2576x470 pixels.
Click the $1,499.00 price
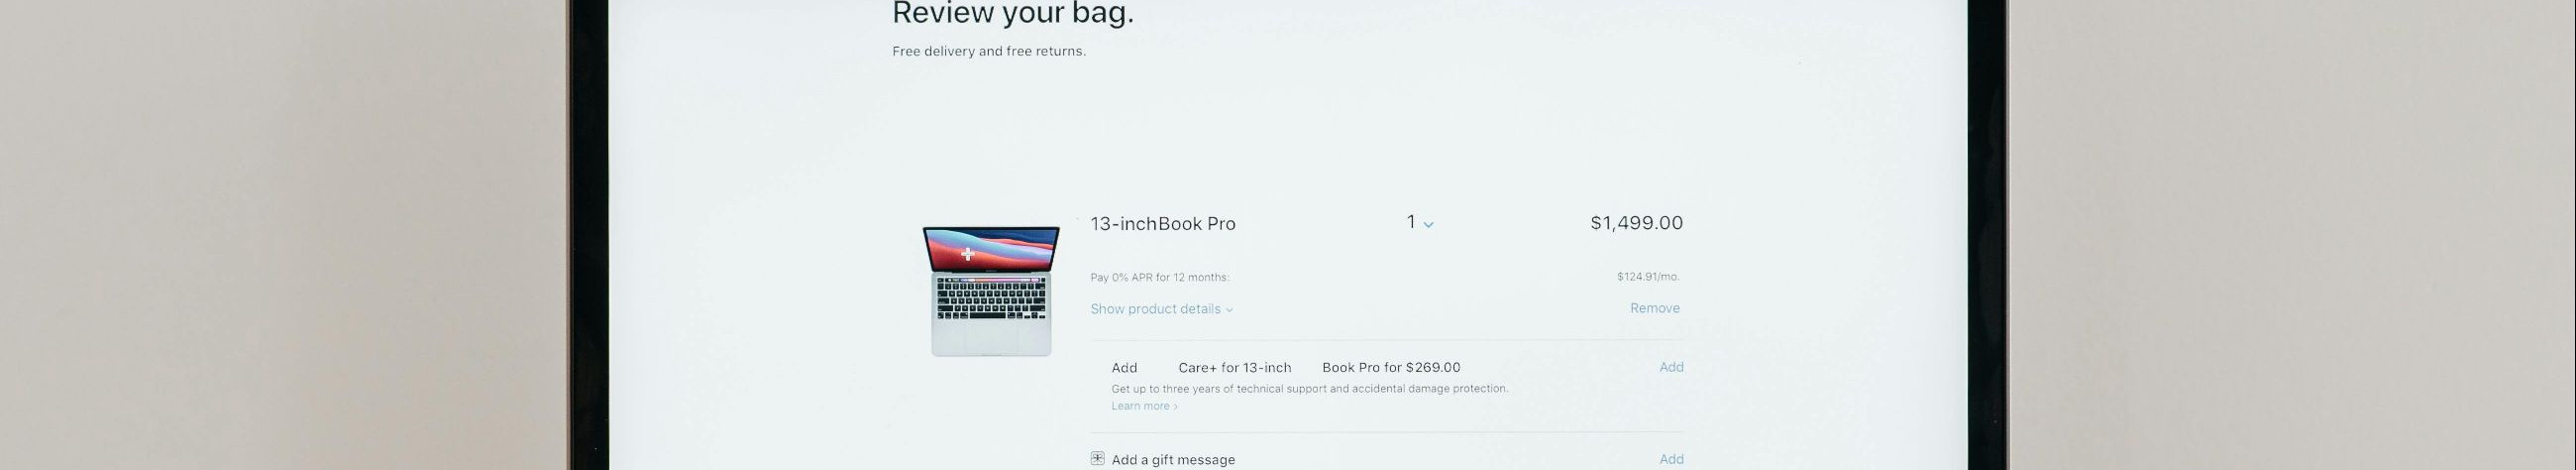click(x=1636, y=223)
